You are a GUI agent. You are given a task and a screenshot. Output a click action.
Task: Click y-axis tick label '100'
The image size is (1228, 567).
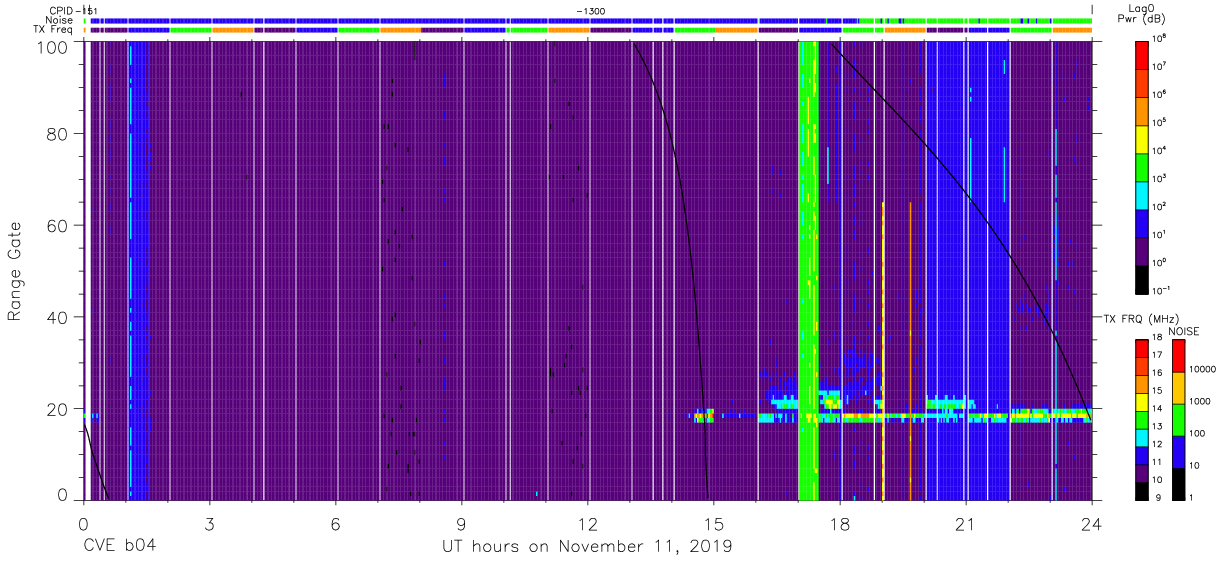click(x=53, y=46)
